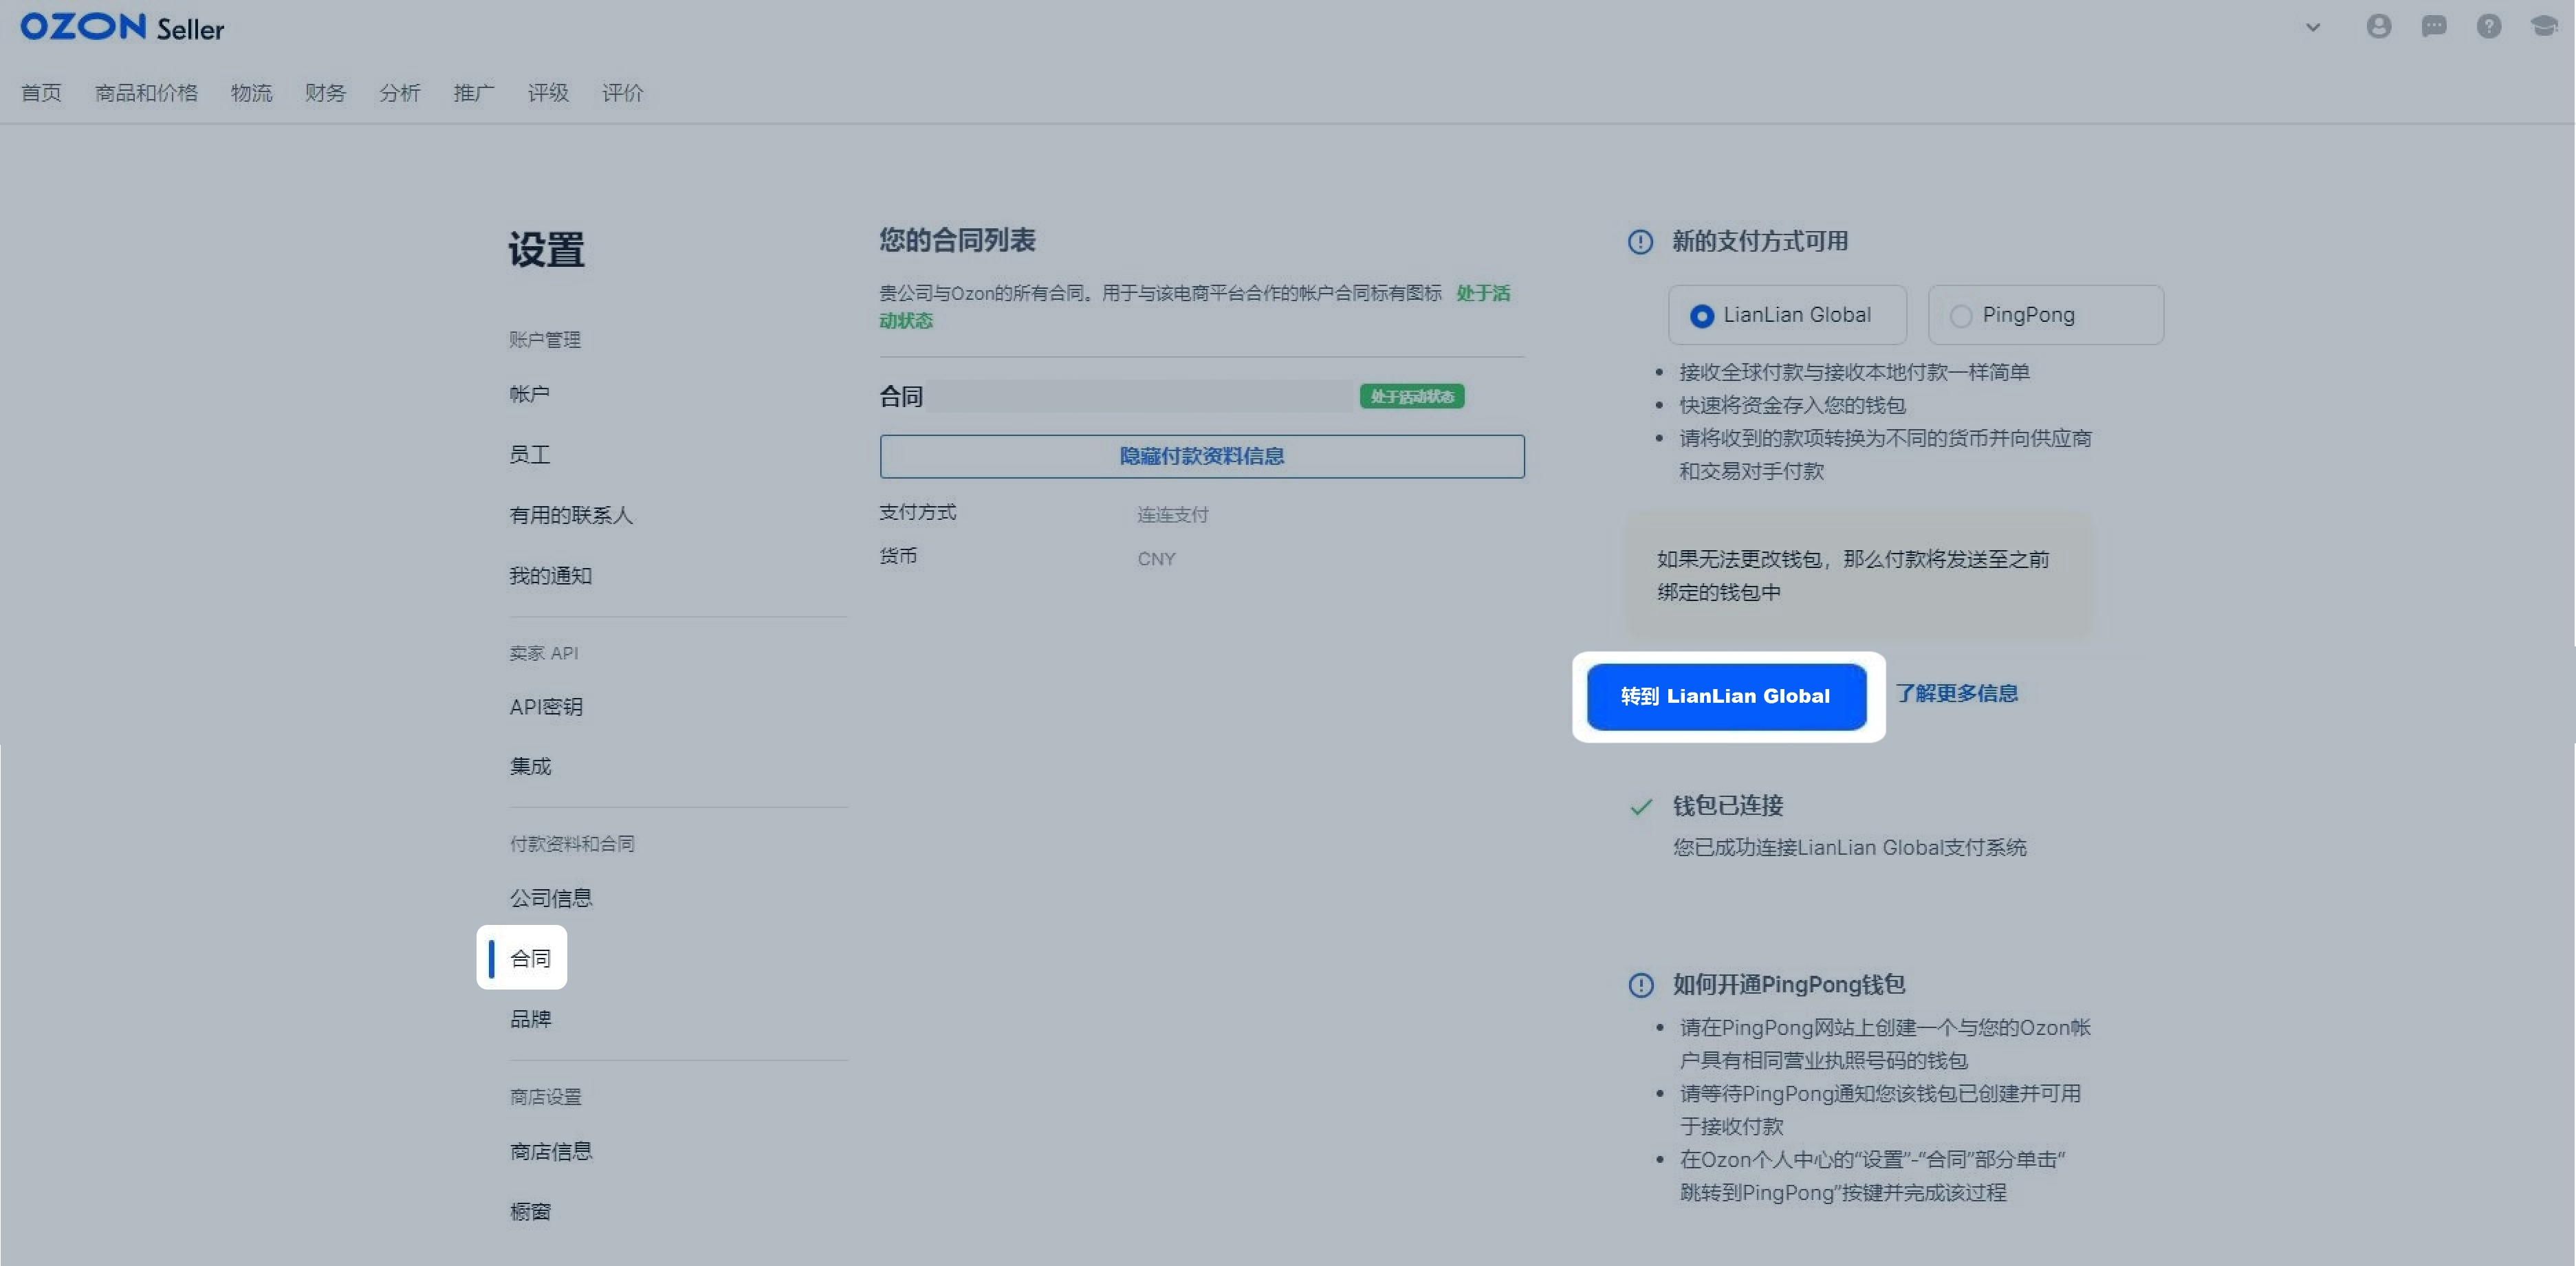Click the green 处于活动状态 contract badge

click(1411, 397)
